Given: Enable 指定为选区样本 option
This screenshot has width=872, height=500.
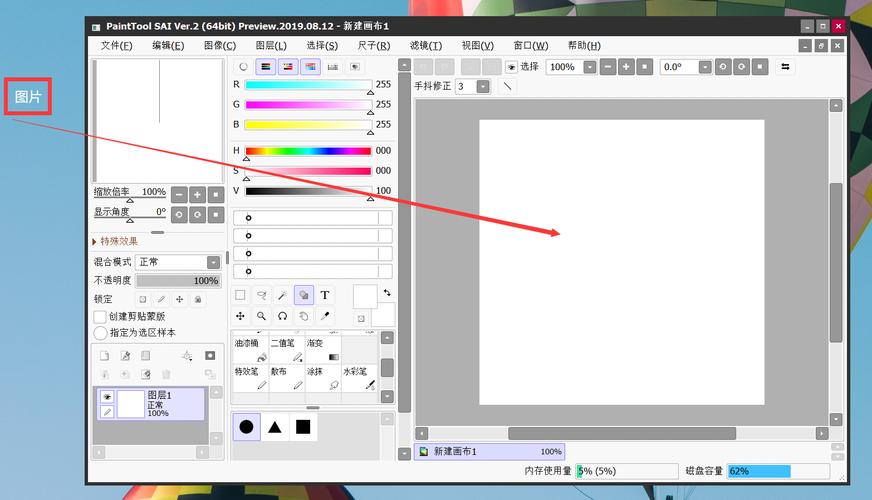Looking at the screenshot, I should coord(100,333).
